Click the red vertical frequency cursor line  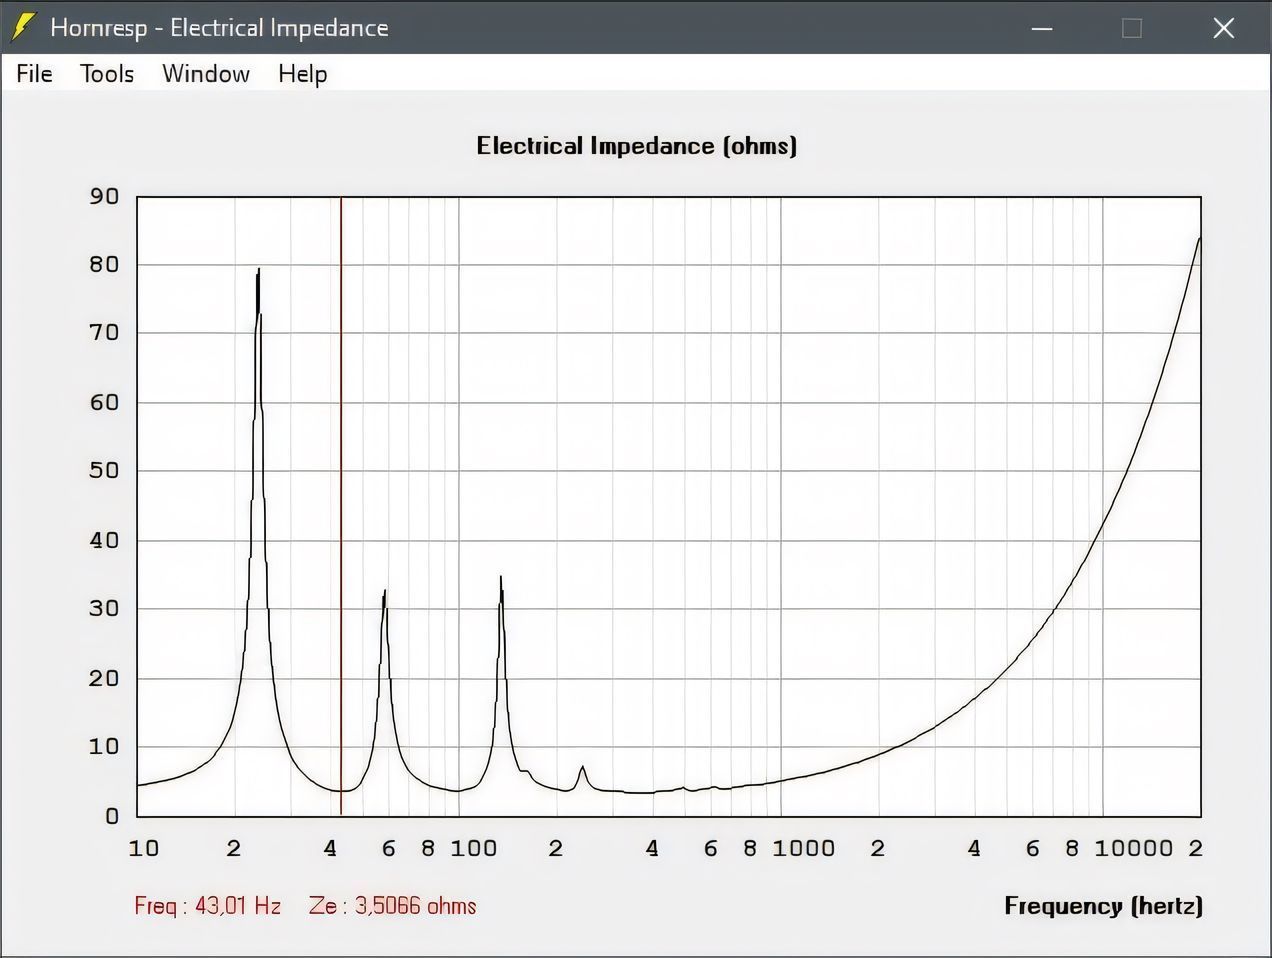click(x=341, y=500)
